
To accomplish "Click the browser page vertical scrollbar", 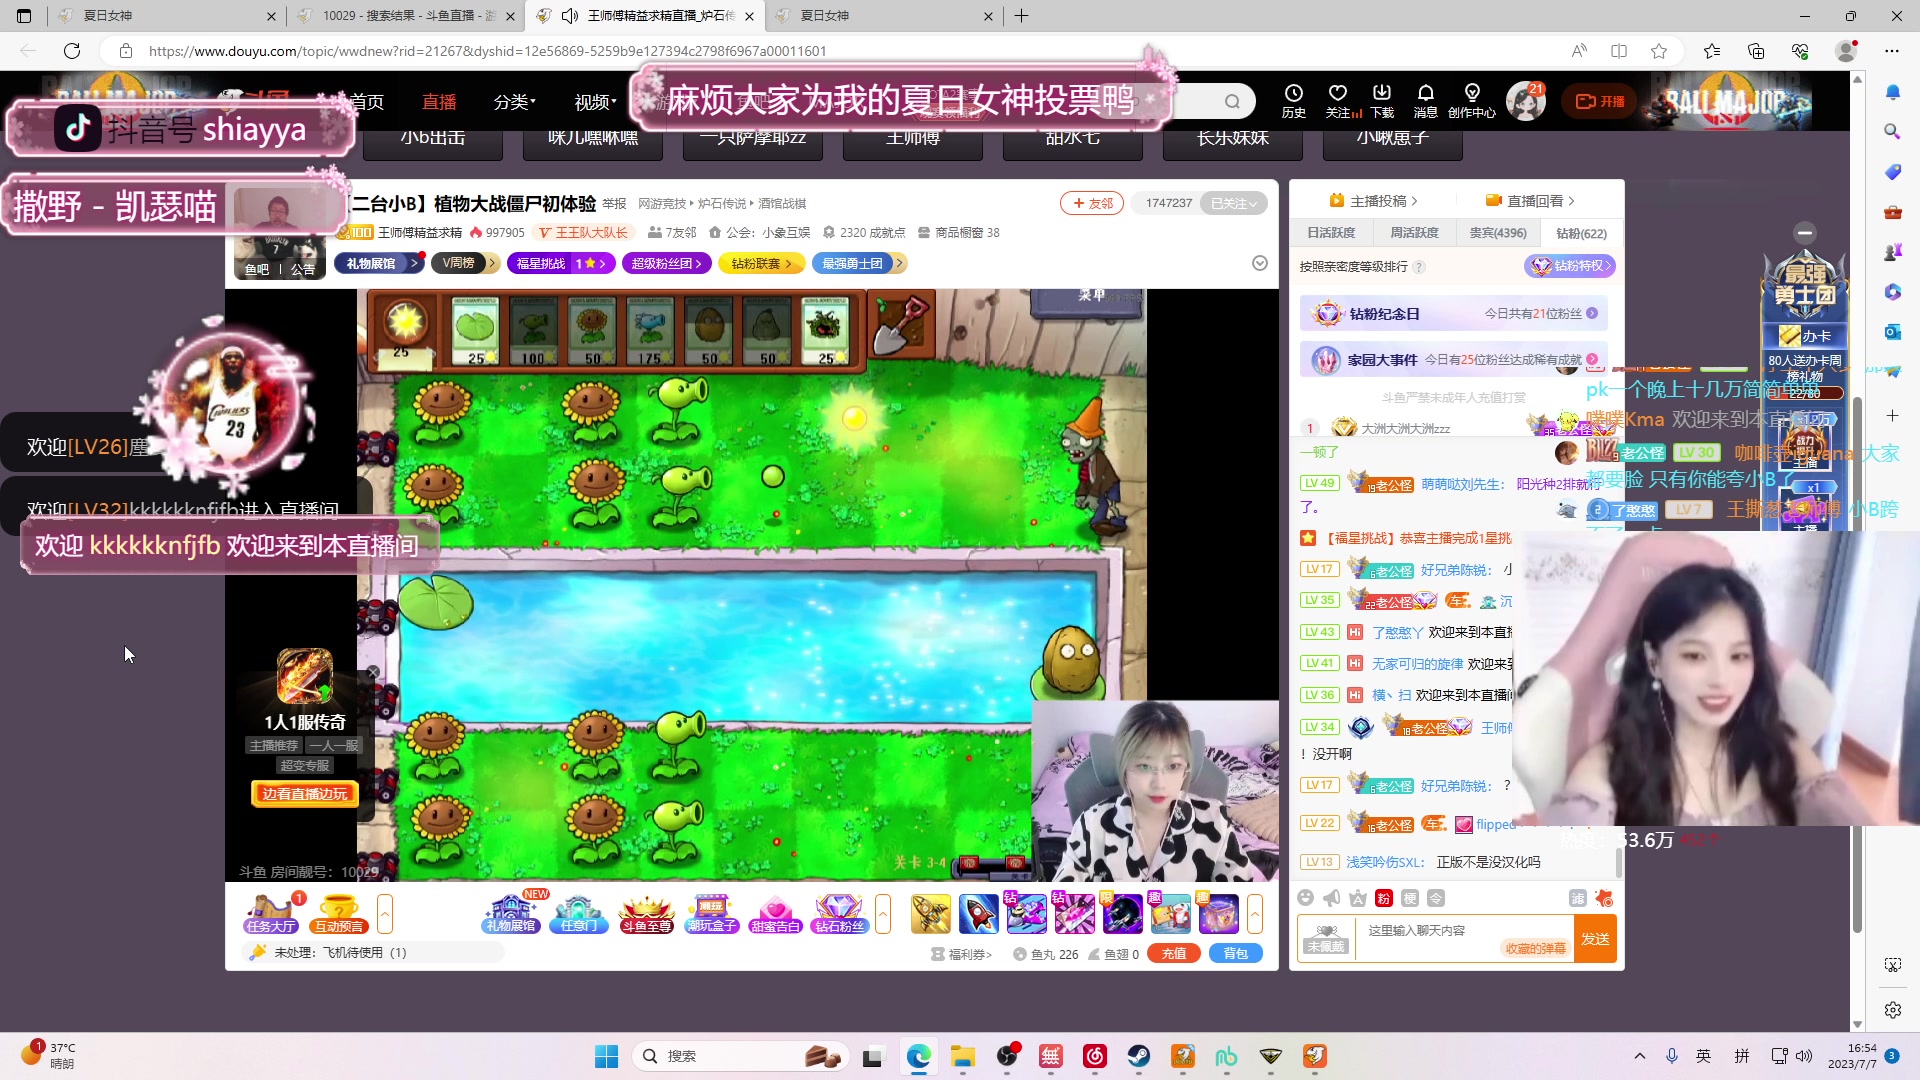I will (1857, 665).
